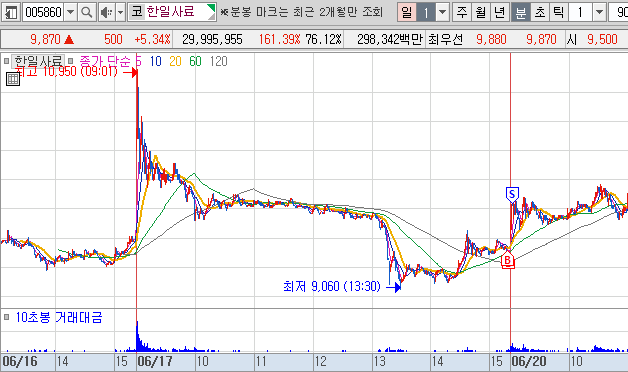Click the change rate +5.34%
Screen dimensions: 628x372
coord(152,39)
